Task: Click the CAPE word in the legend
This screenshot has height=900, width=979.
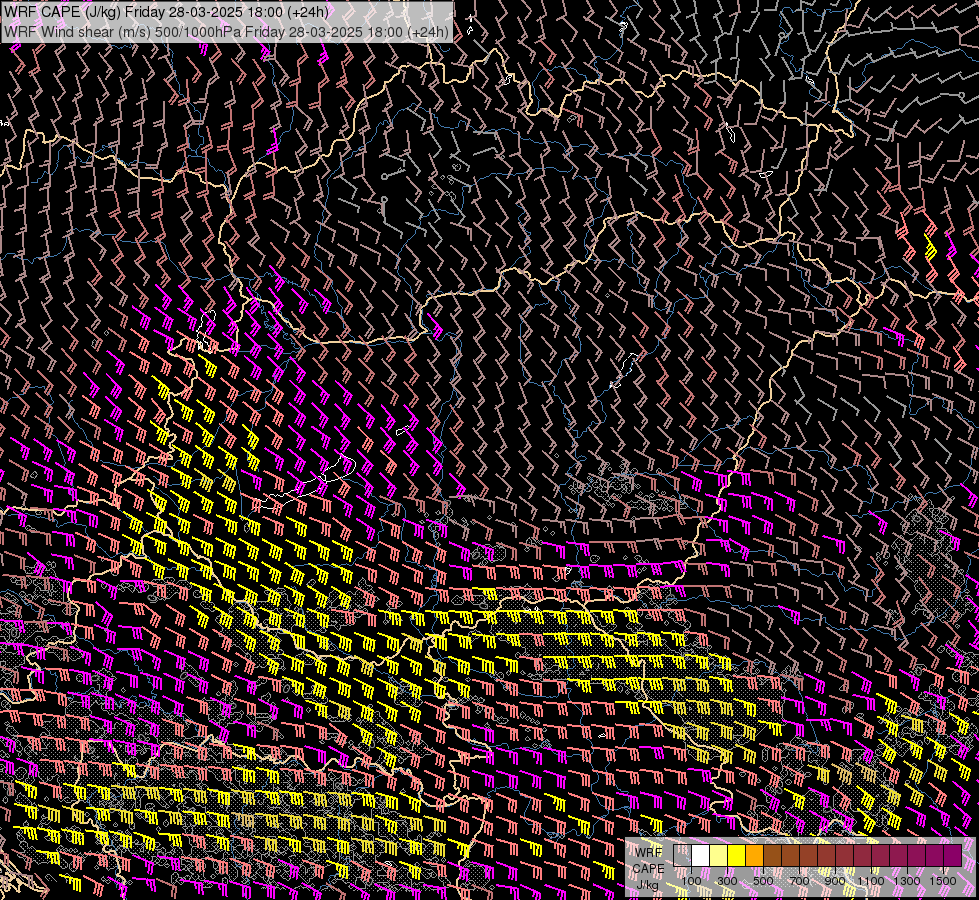Action: (x=649, y=868)
